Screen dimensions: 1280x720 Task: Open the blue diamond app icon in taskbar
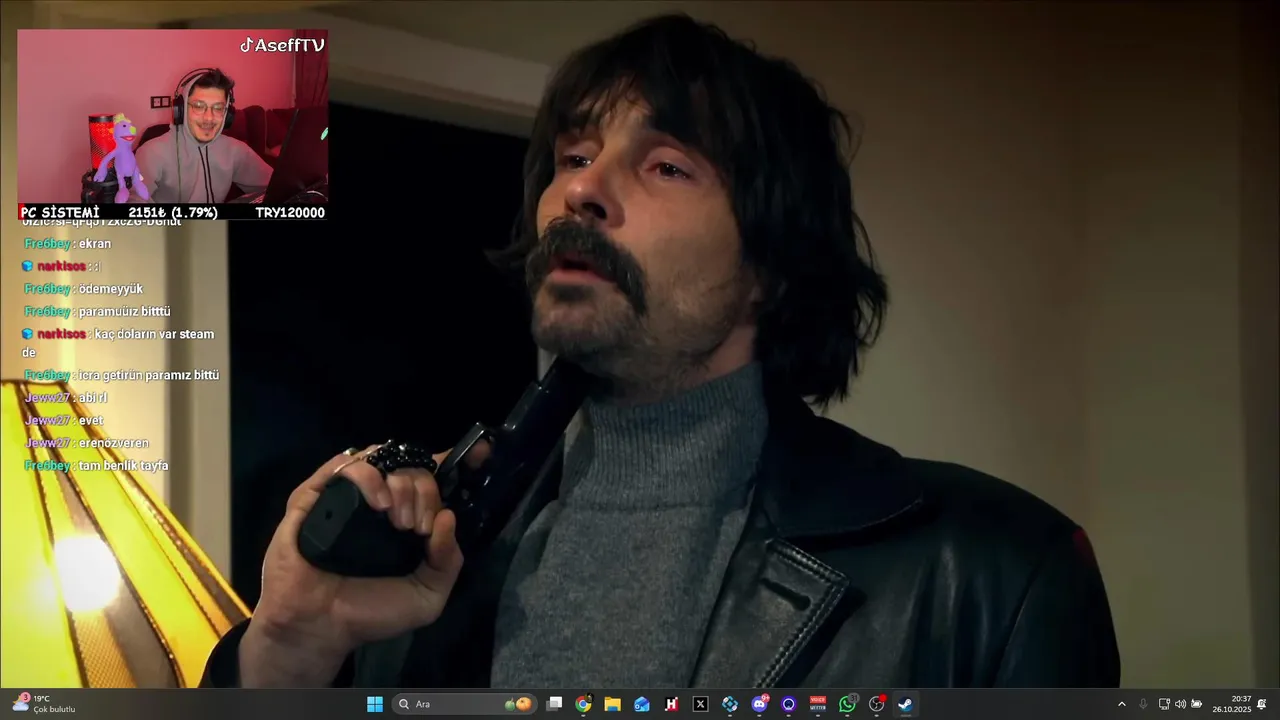point(730,704)
